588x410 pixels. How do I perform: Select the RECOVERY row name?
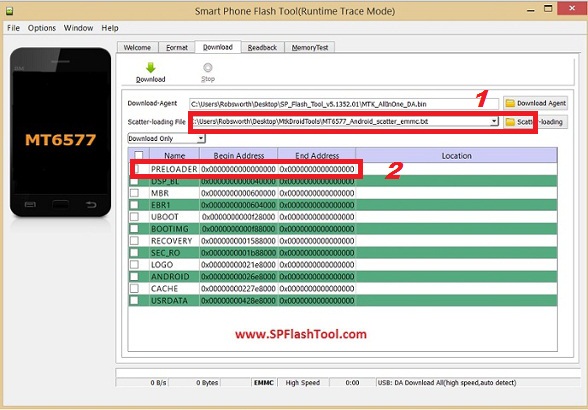click(171, 241)
